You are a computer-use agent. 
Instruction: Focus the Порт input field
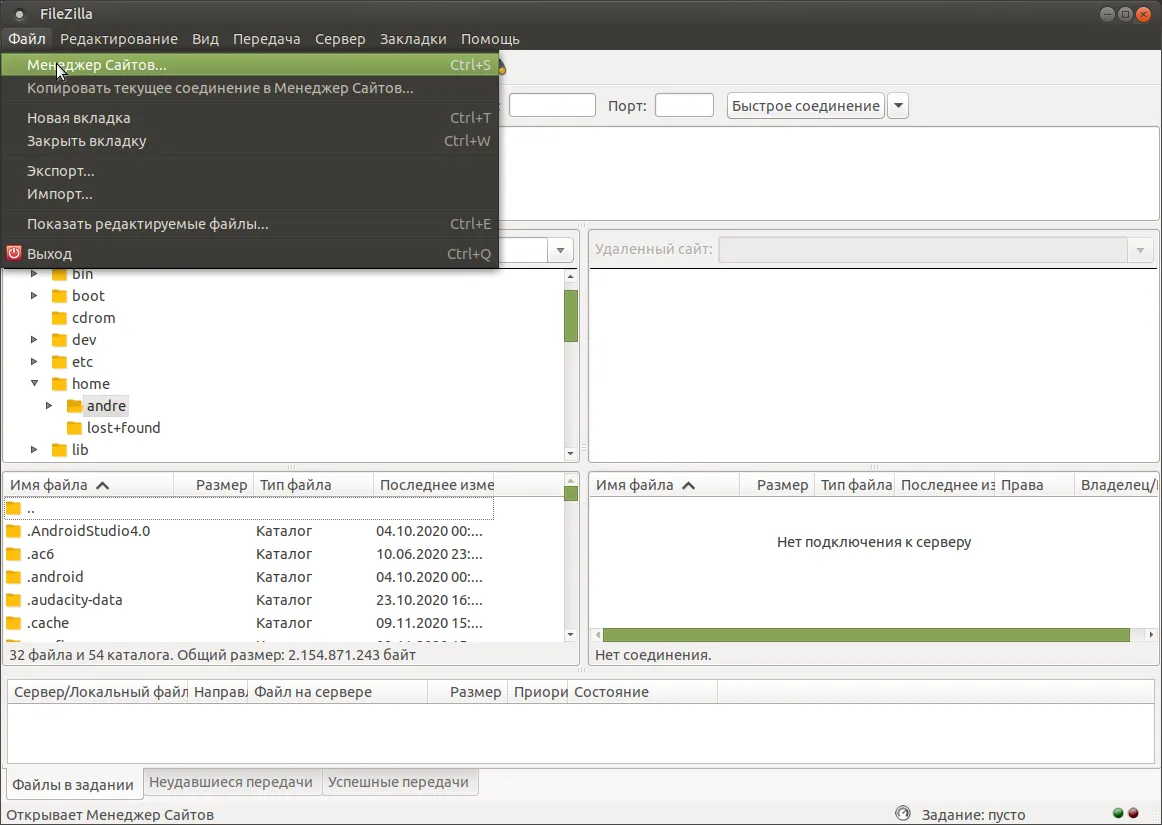click(684, 105)
